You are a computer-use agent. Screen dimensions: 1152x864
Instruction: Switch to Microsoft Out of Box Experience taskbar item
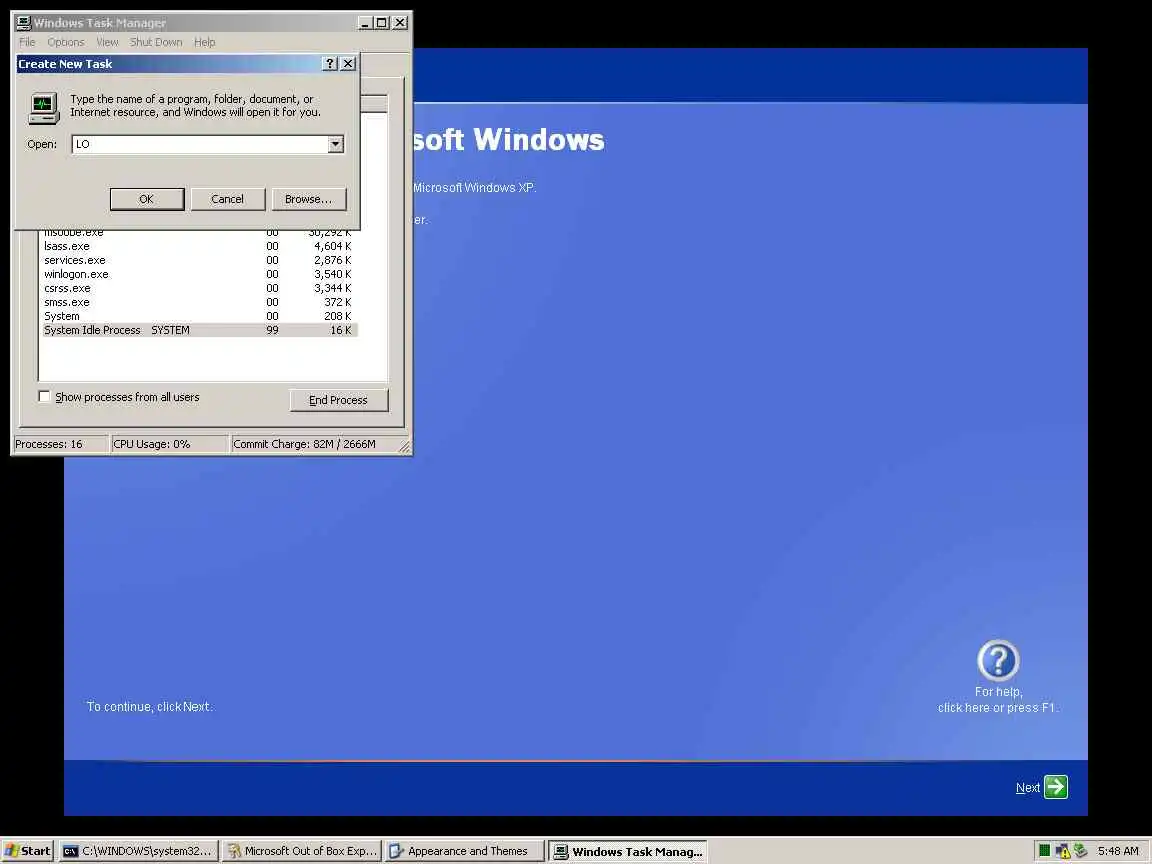[x=302, y=851]
